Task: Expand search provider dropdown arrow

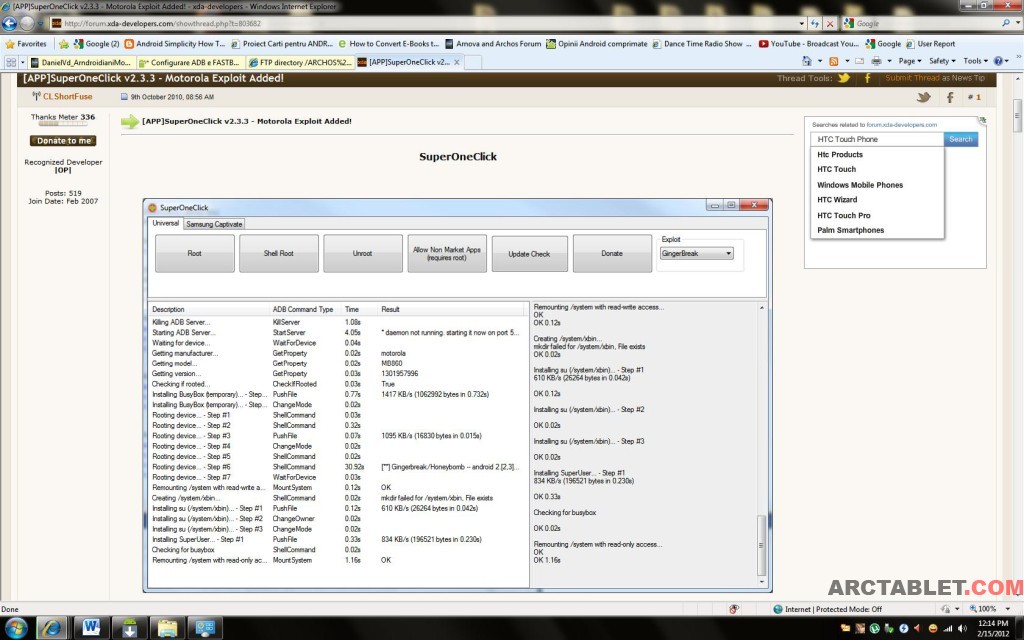Action: coord(1017,23)
